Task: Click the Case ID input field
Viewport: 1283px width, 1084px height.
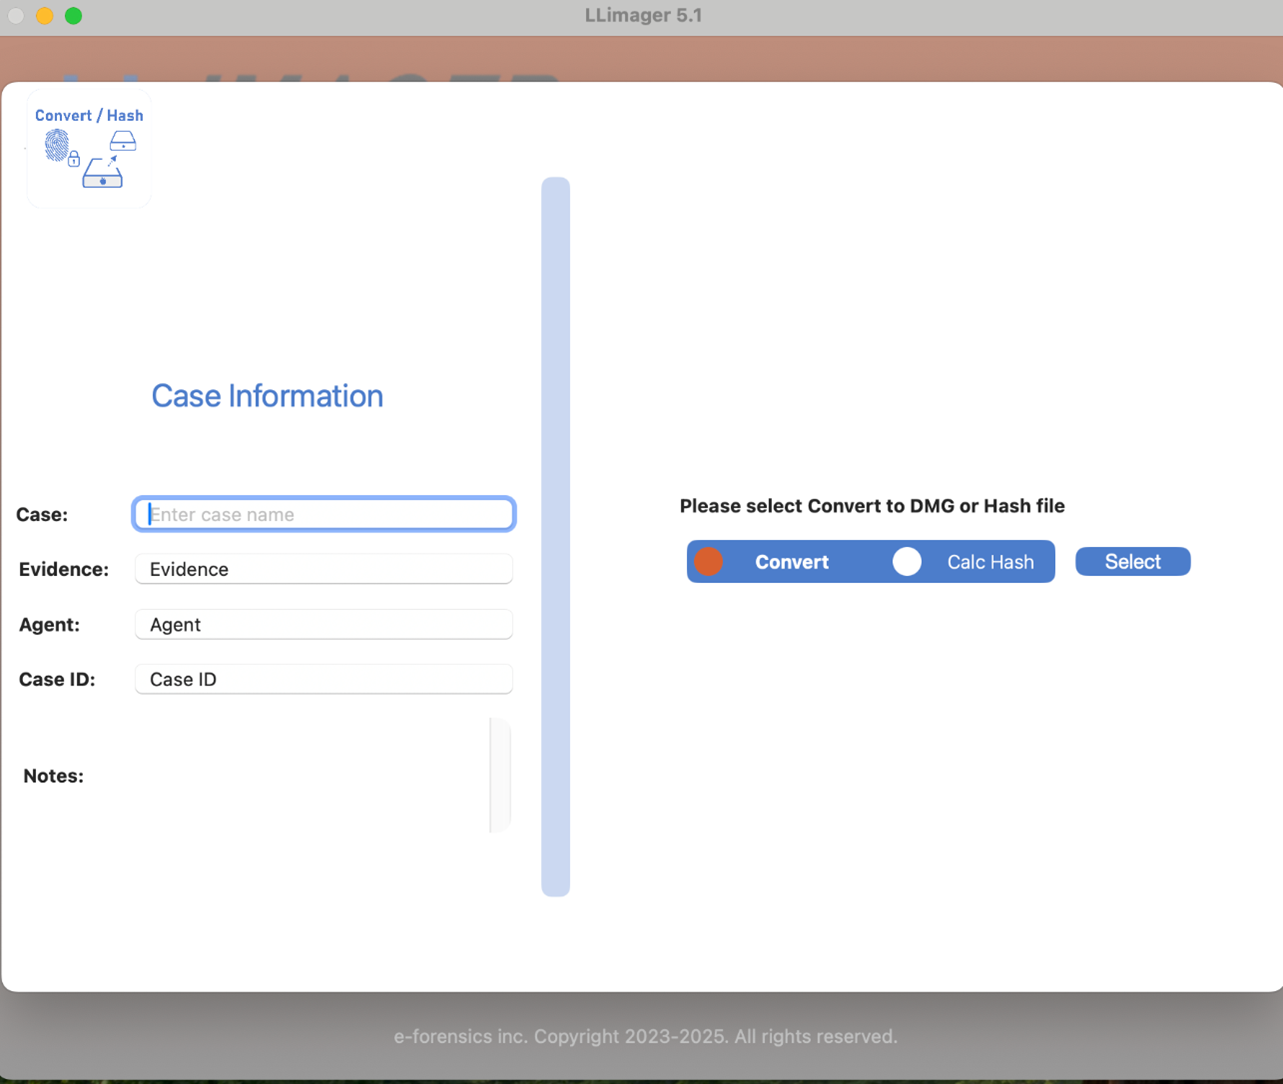Action: point(323,679)
